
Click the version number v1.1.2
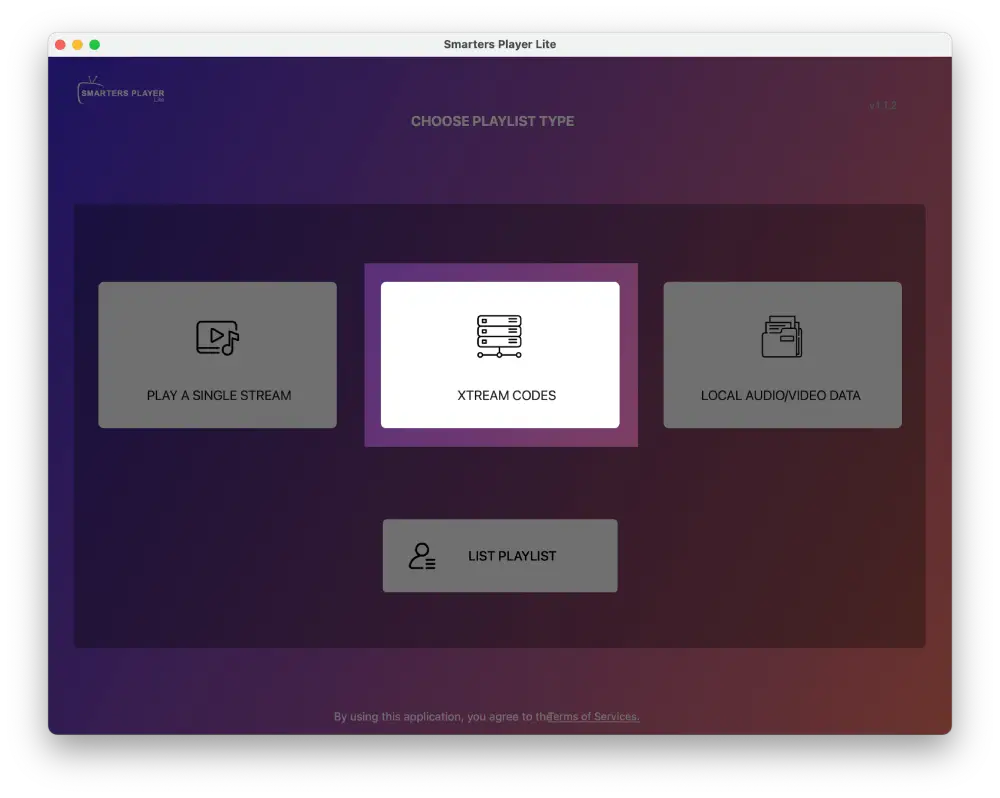point(883,105)
